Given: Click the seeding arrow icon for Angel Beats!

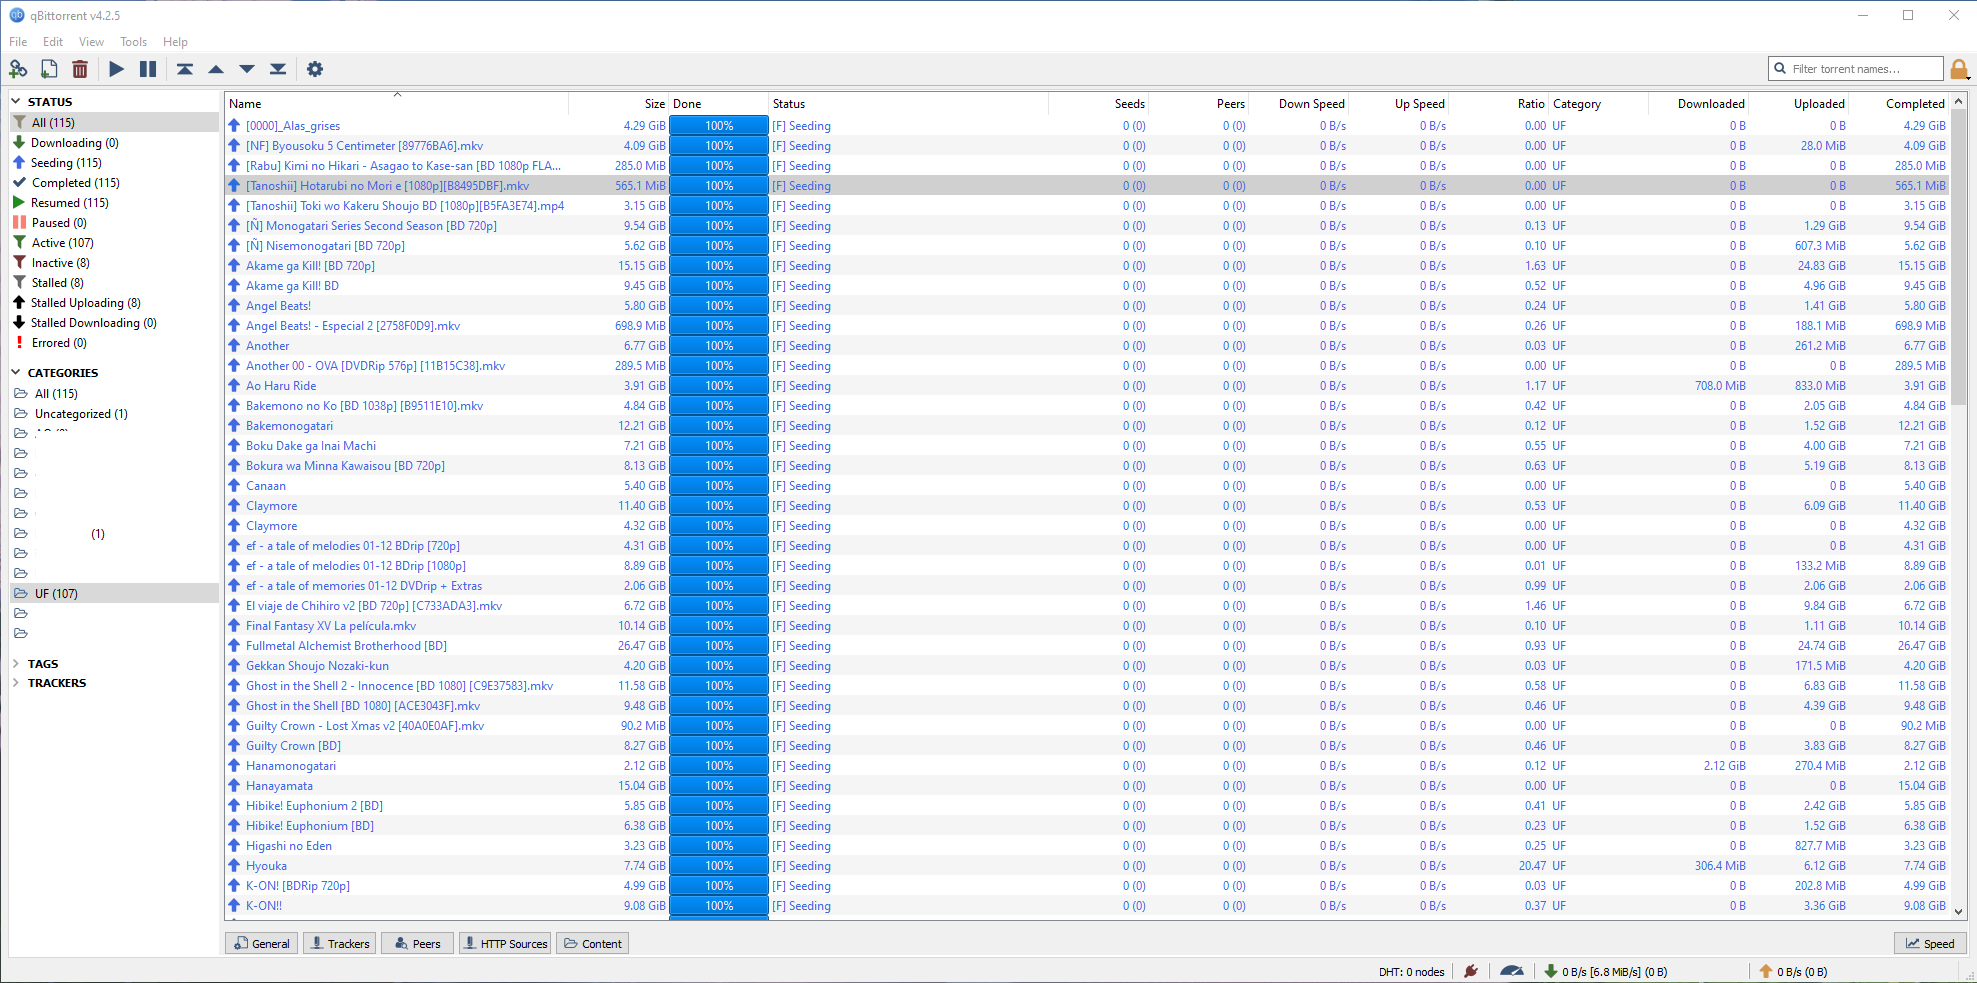Looking at the screenshot, I should [234, 305].
